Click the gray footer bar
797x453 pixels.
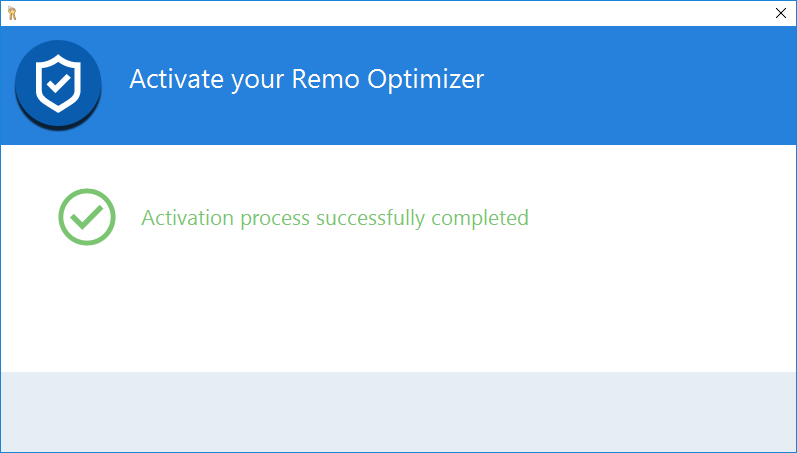pyautogui.click(x=398, y=411)
